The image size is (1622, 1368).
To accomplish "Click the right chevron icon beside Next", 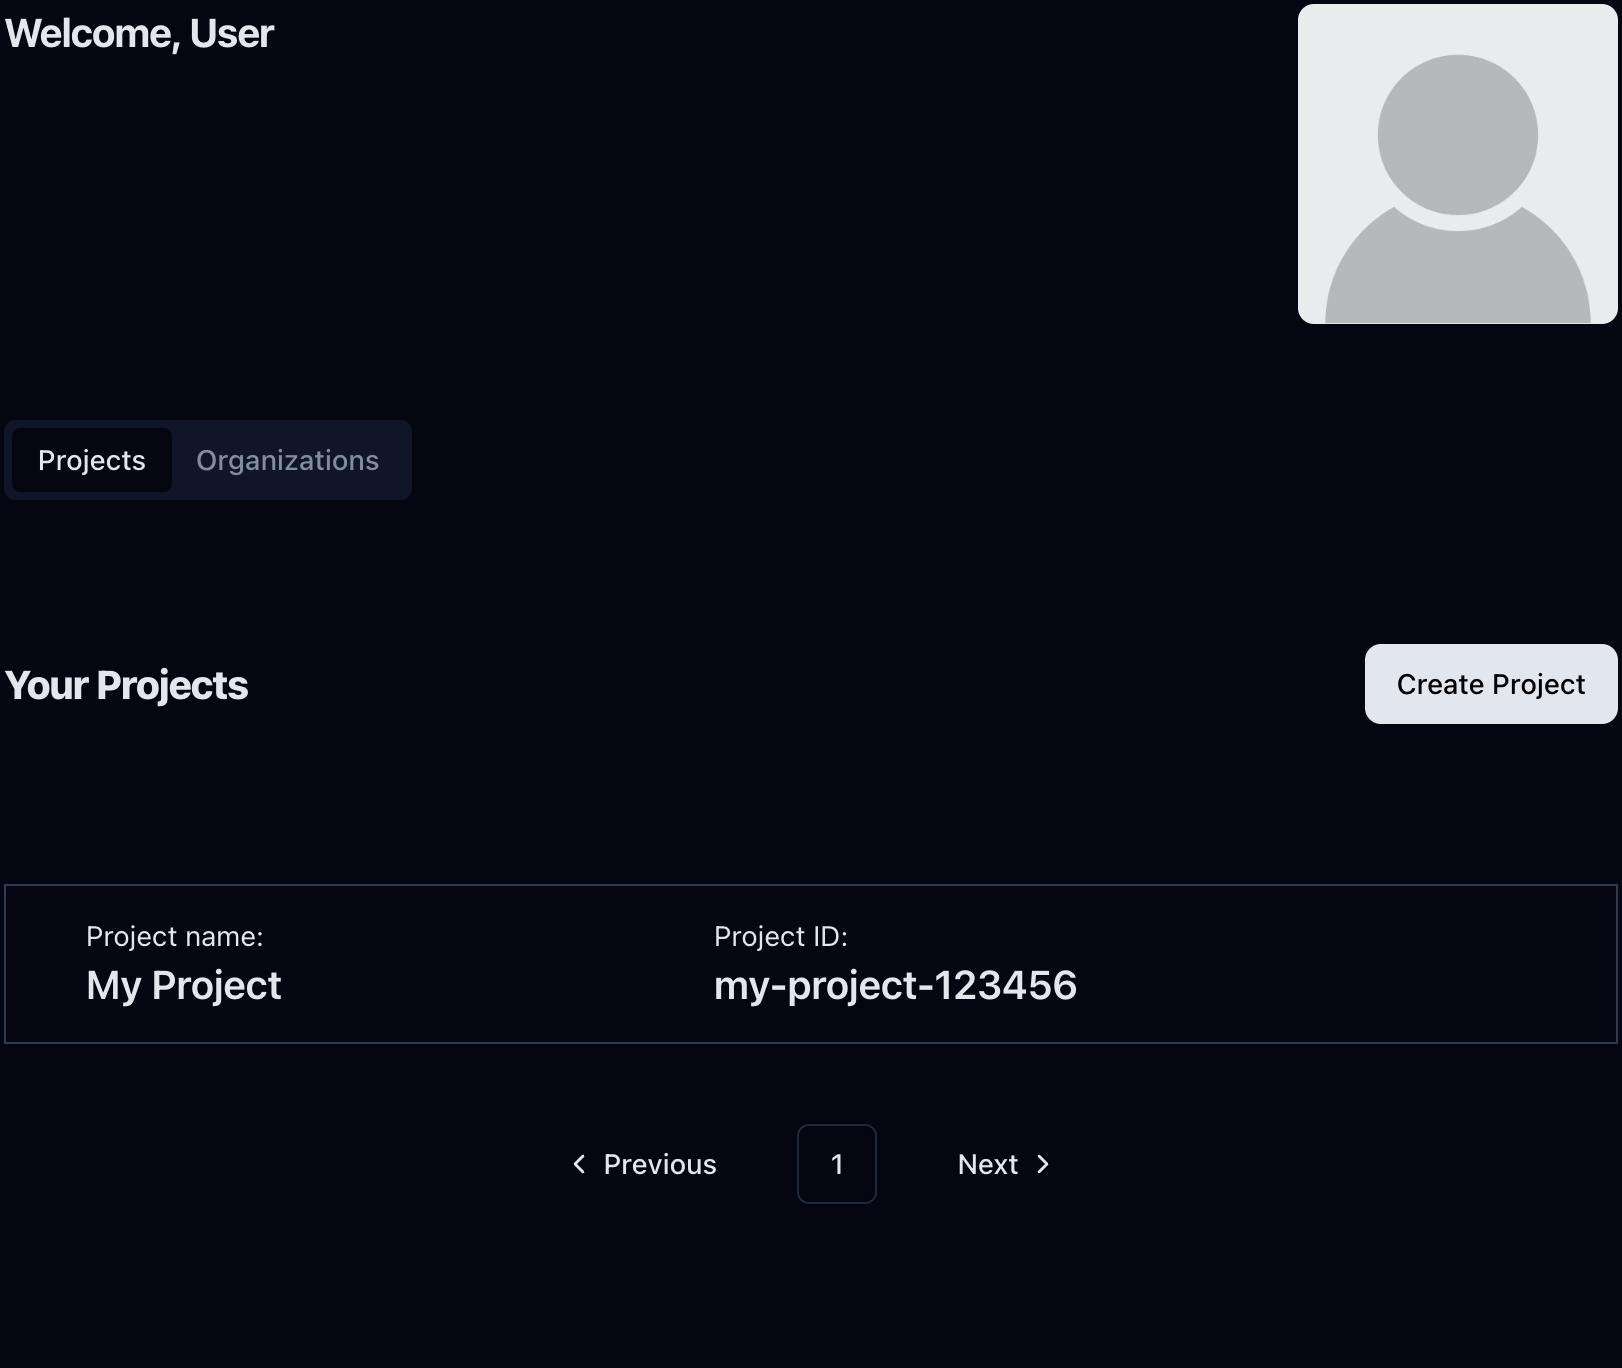I will pyautogui.click(x=1043, y=1164).
